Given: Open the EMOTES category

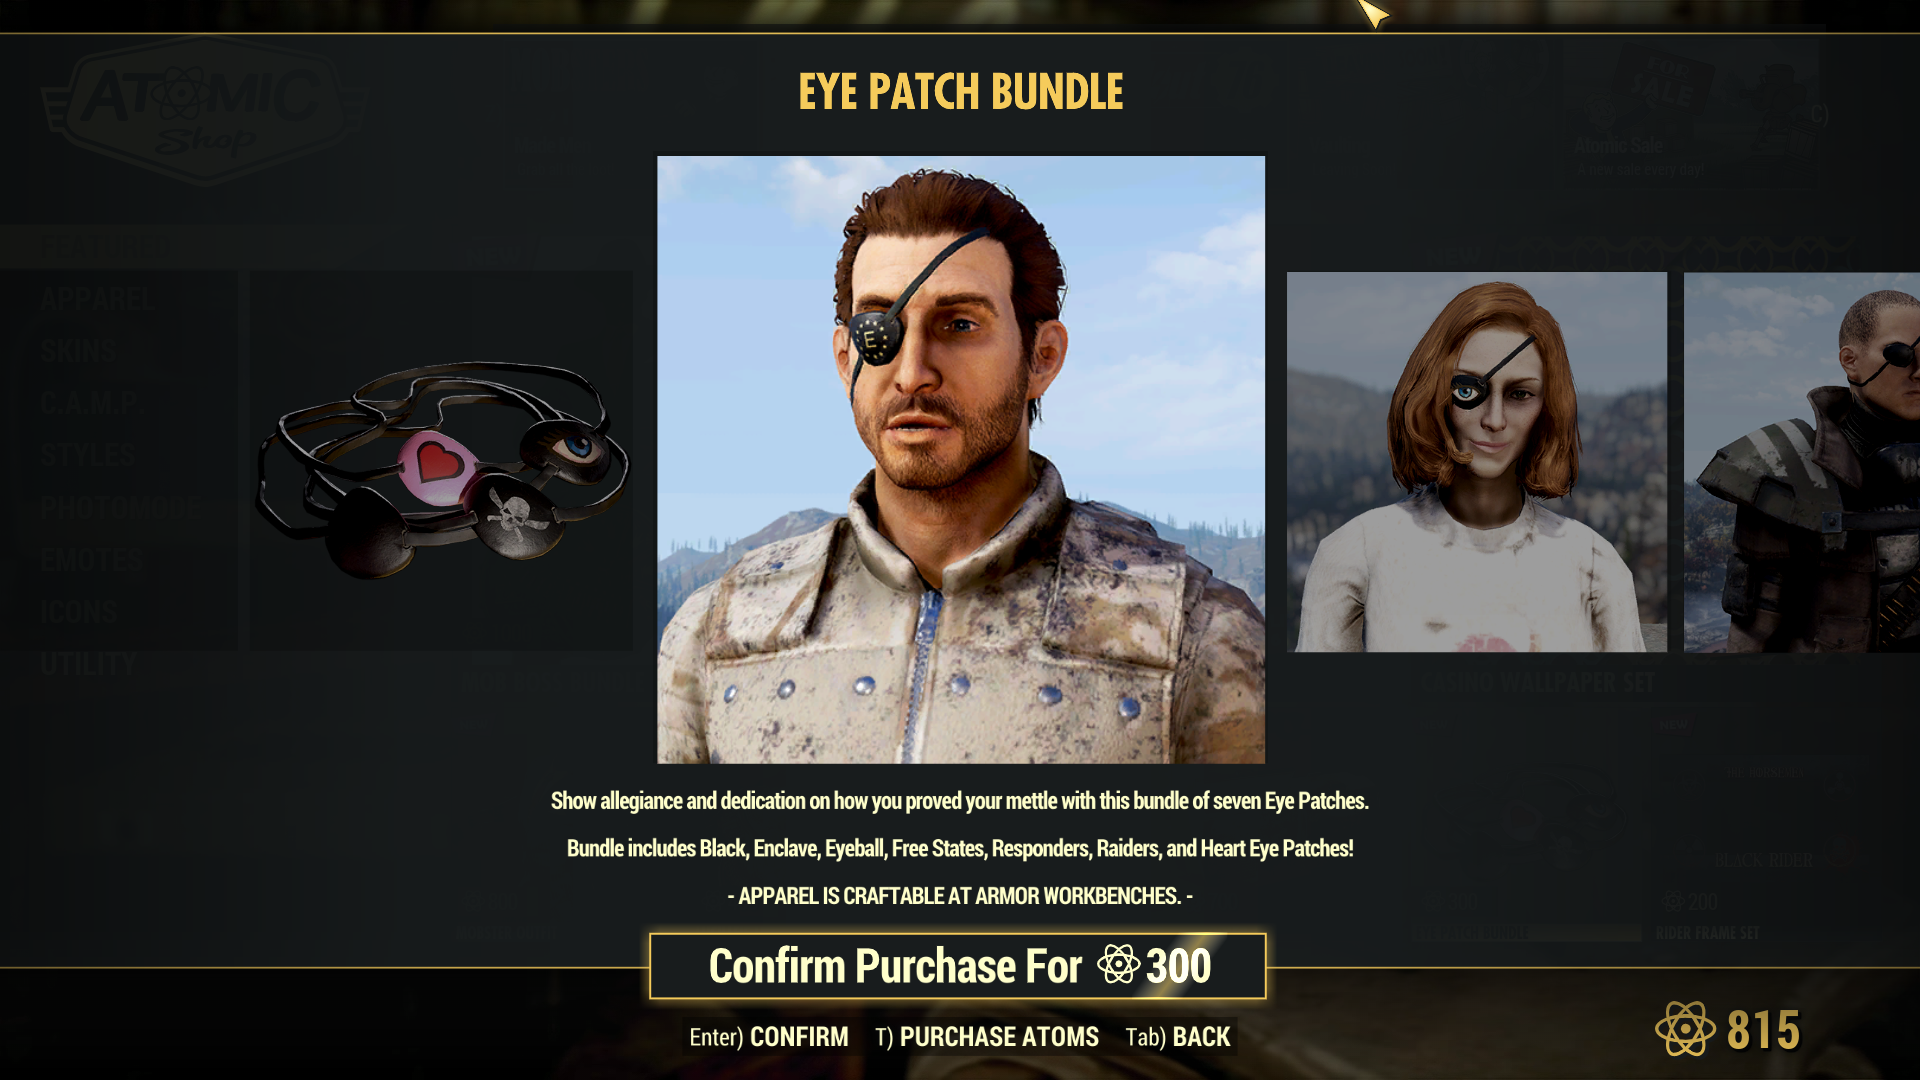Looking at the screenshot, I should (92, 560).
